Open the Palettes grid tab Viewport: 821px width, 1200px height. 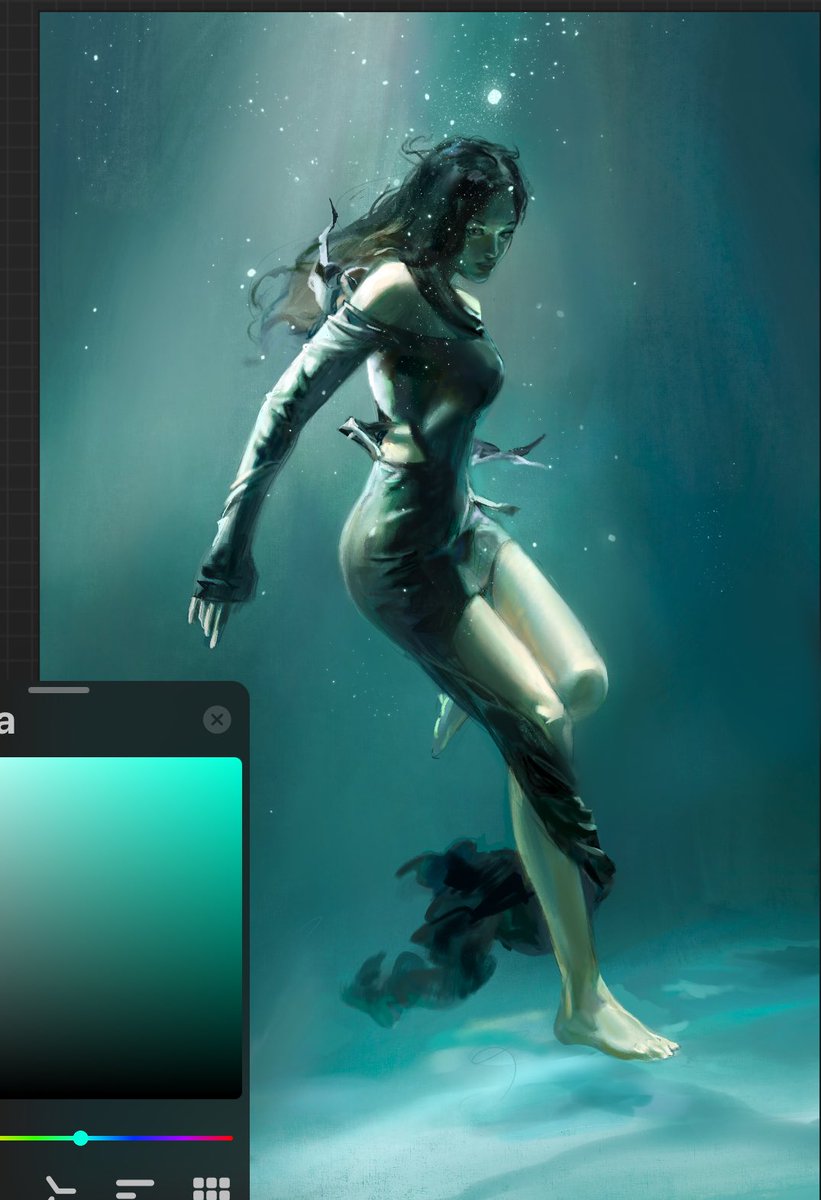click(211, 1188)
